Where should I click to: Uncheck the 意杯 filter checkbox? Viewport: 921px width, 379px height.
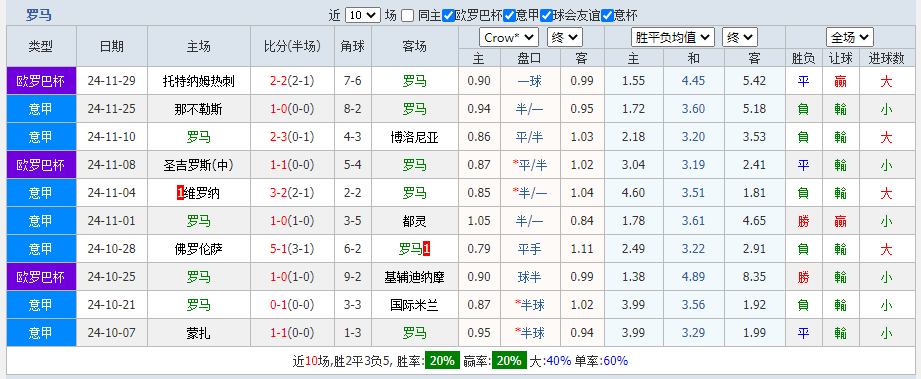(x=607, y=15)
